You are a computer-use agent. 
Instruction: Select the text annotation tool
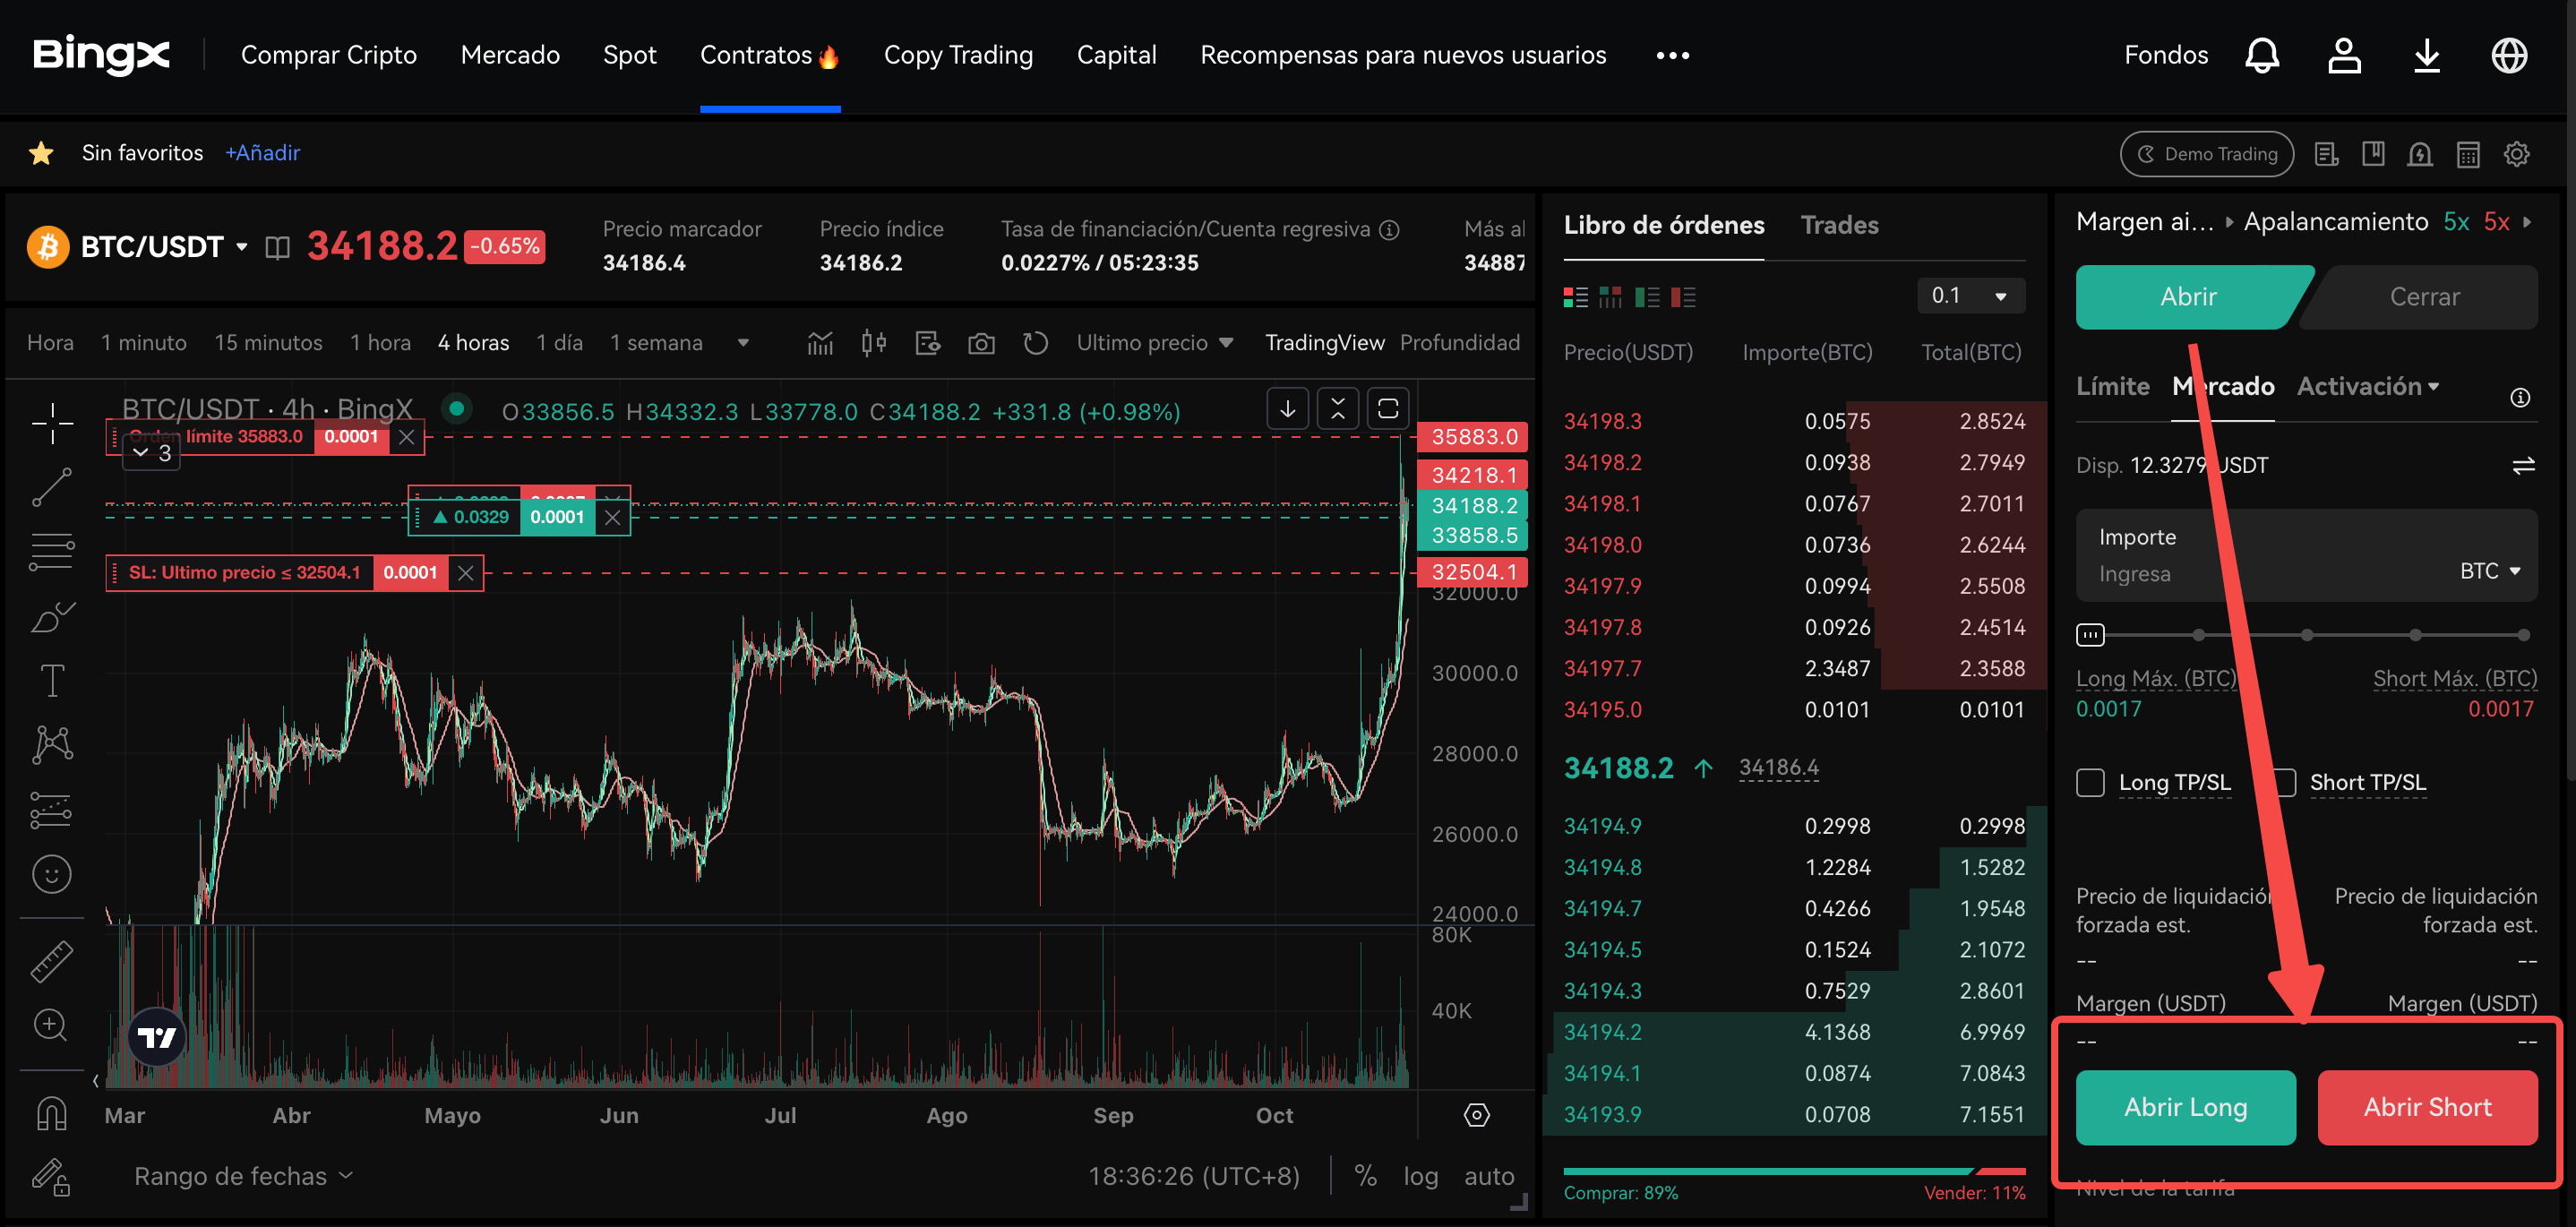52,680
